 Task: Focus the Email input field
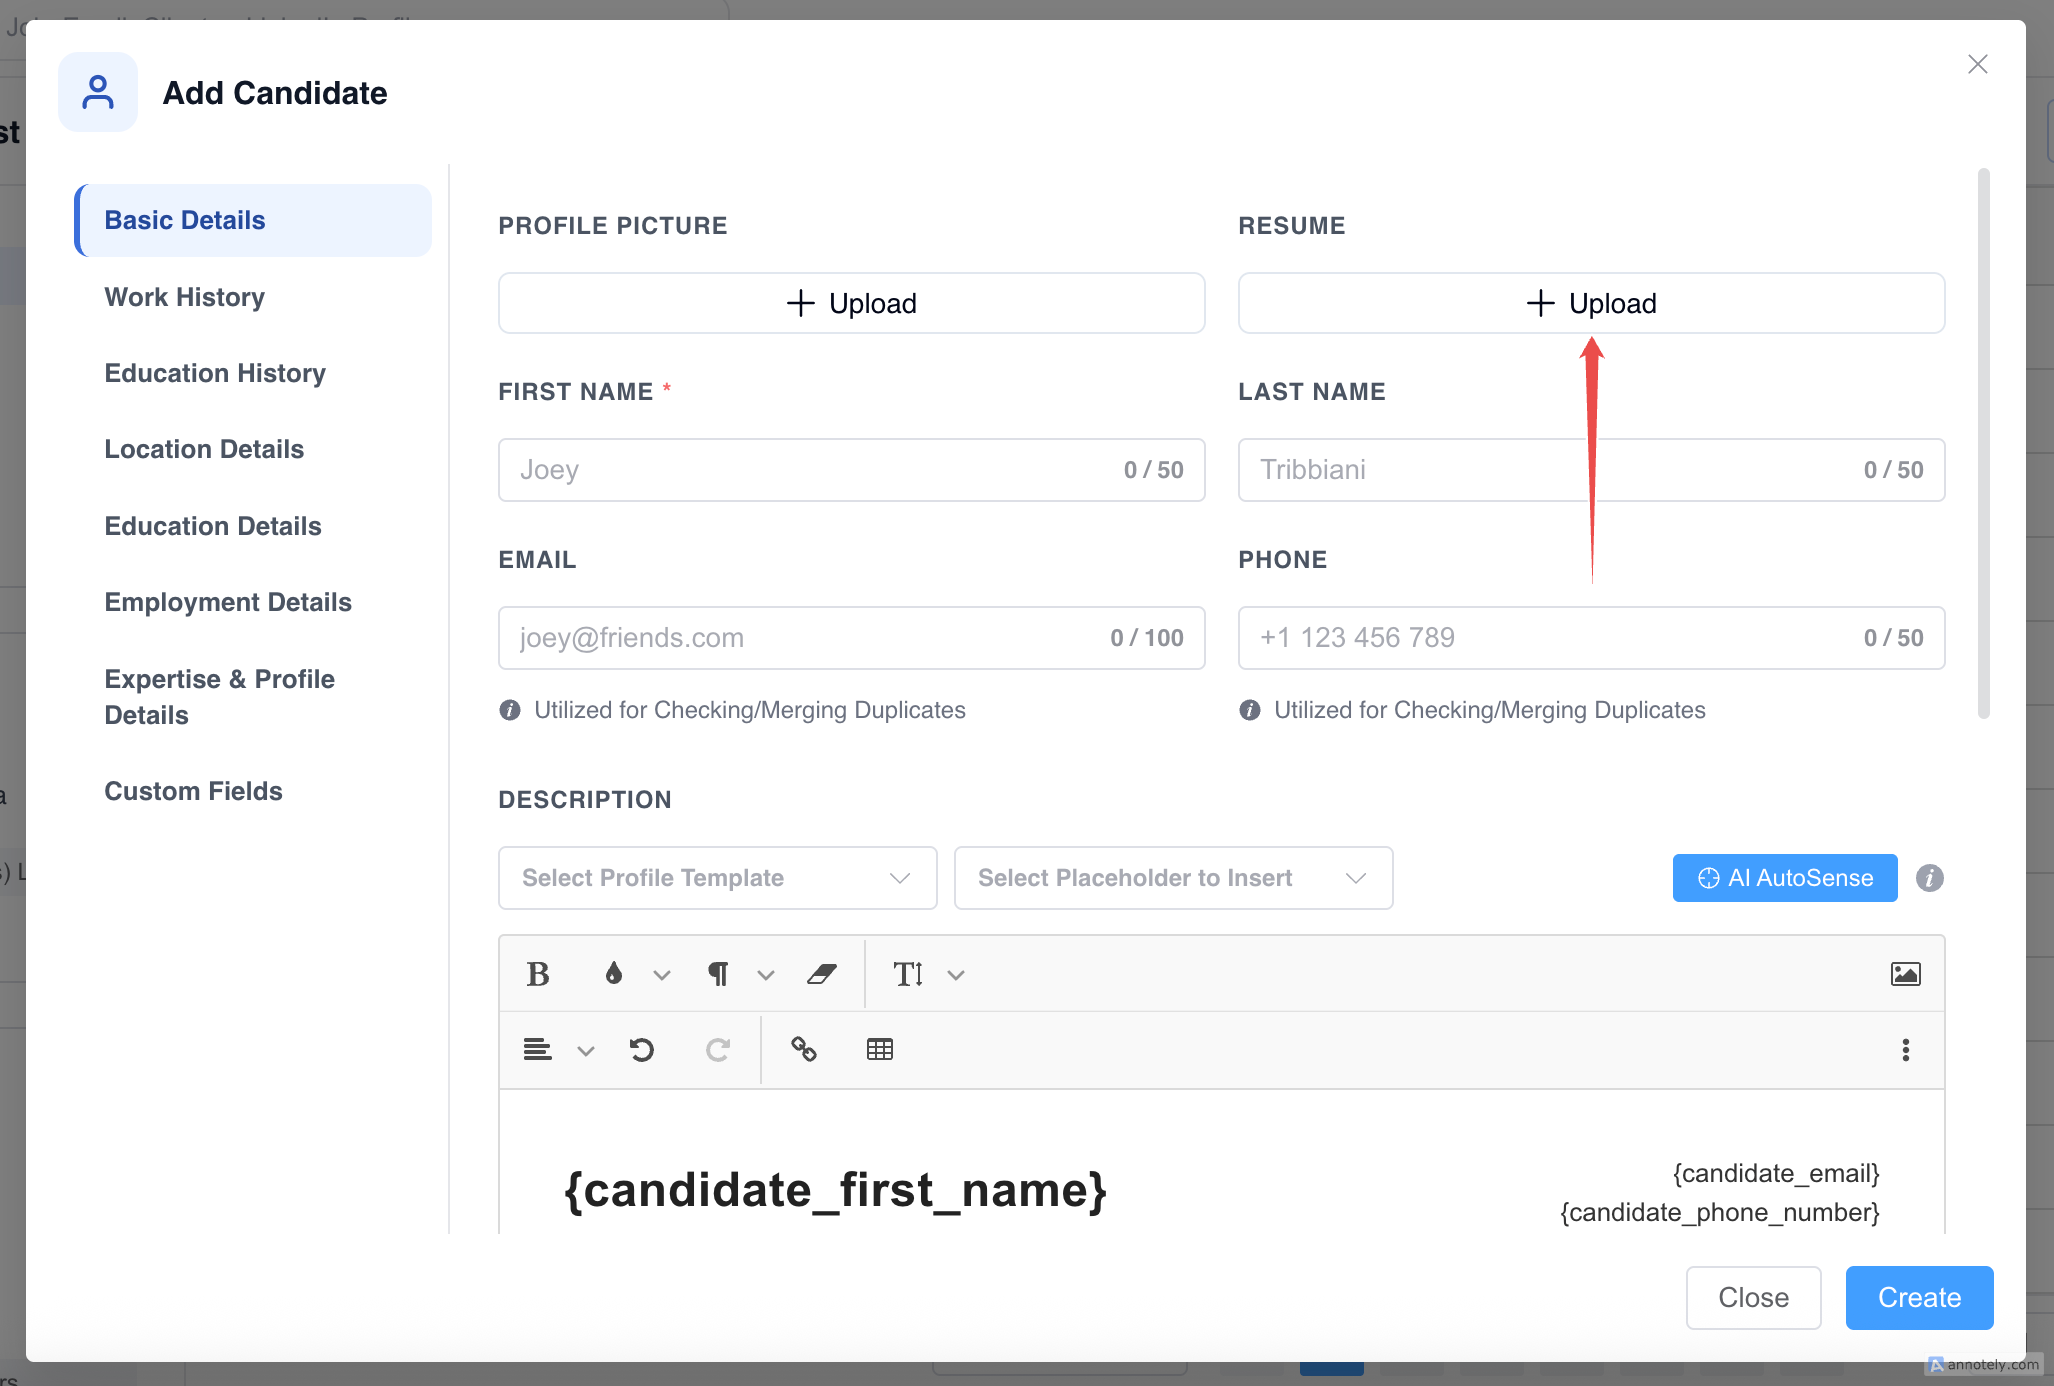point(852,638)
